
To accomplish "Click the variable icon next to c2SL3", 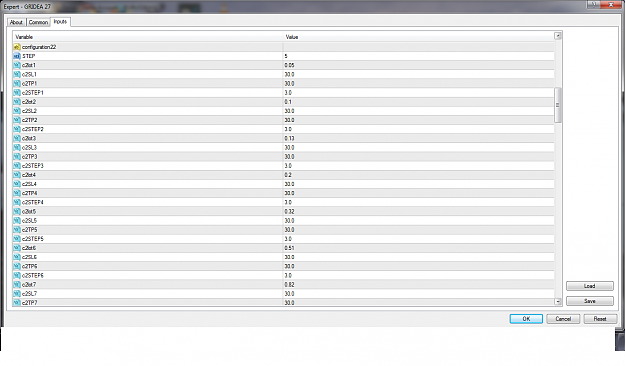I will tap(17, 148).
